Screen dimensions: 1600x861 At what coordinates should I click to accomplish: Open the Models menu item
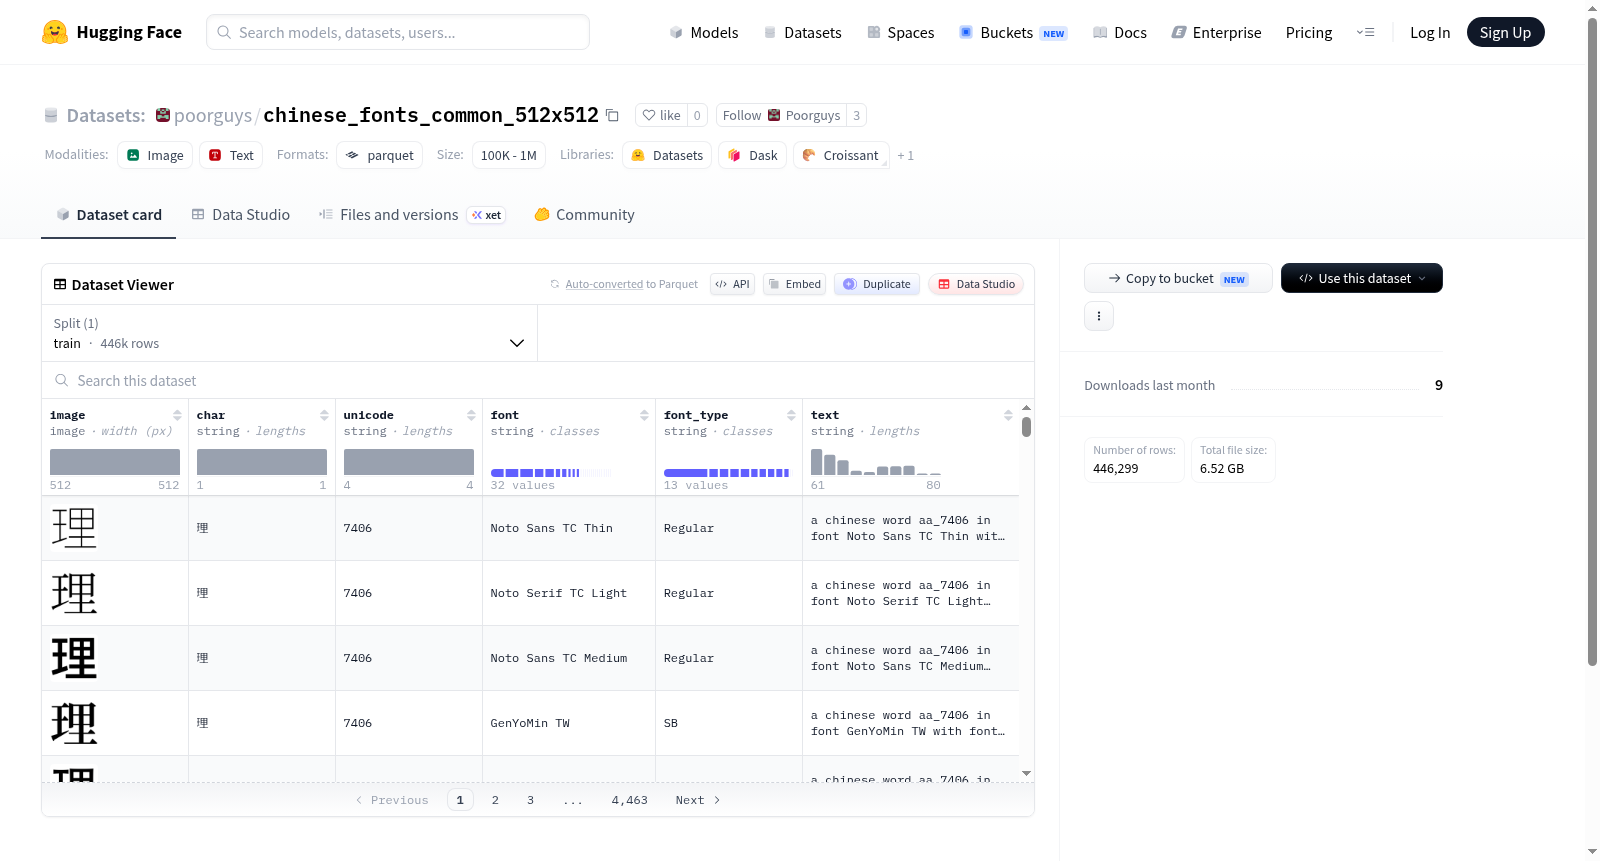(x=704, y=33)
